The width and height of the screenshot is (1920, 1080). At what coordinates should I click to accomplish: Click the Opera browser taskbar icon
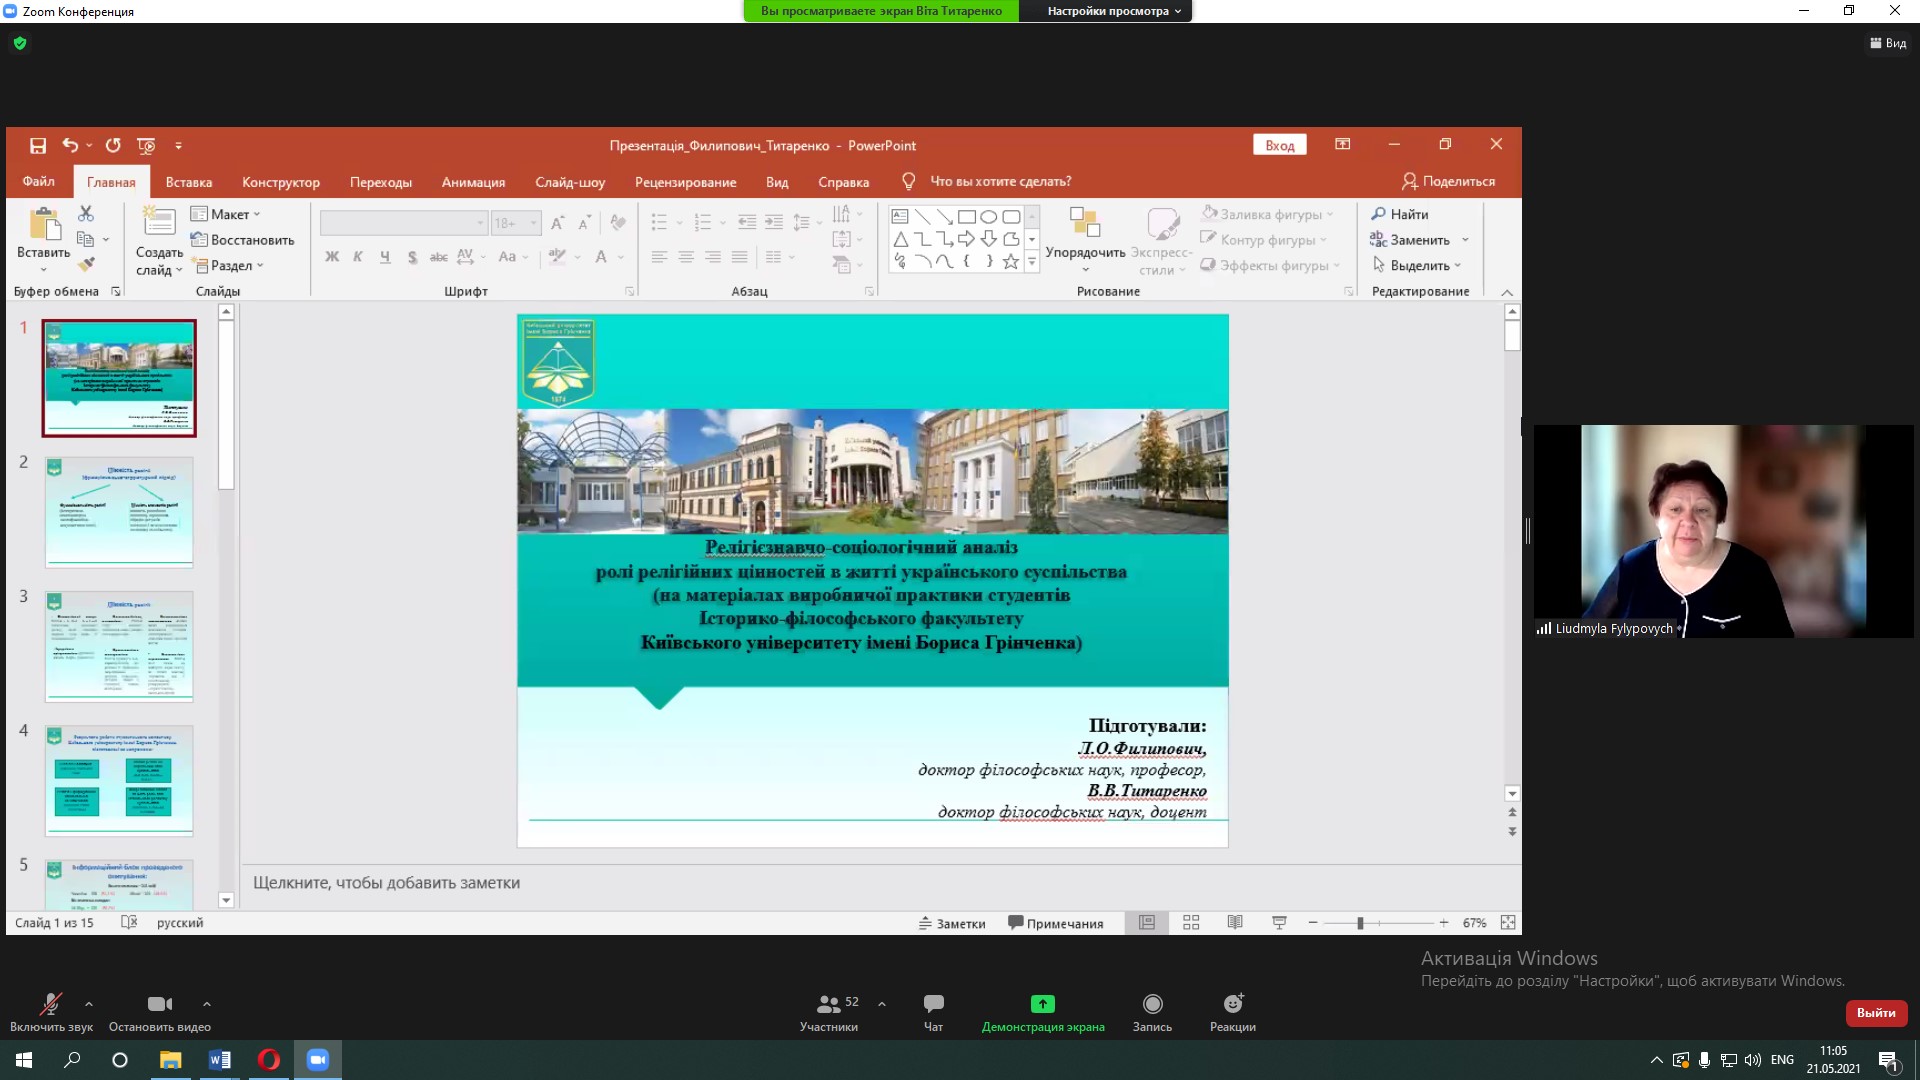[268, 1060]
